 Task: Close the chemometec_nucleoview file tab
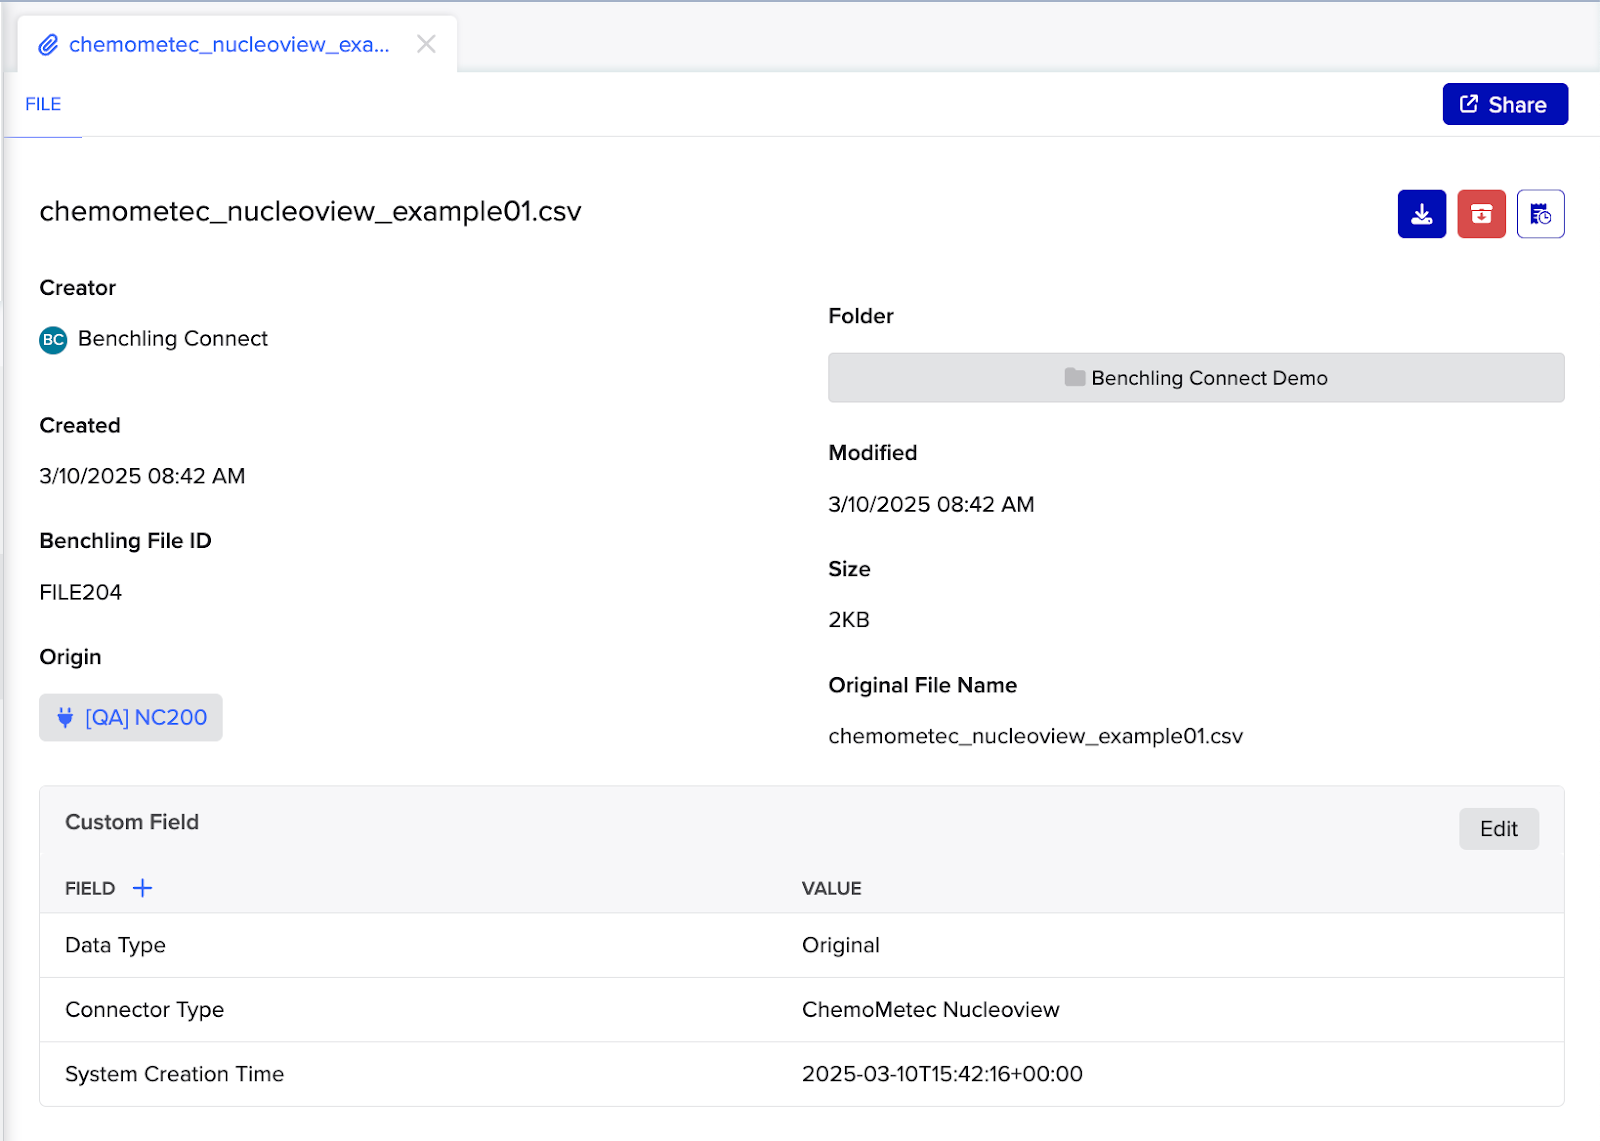pyautogui.click(x=426, y=44)
